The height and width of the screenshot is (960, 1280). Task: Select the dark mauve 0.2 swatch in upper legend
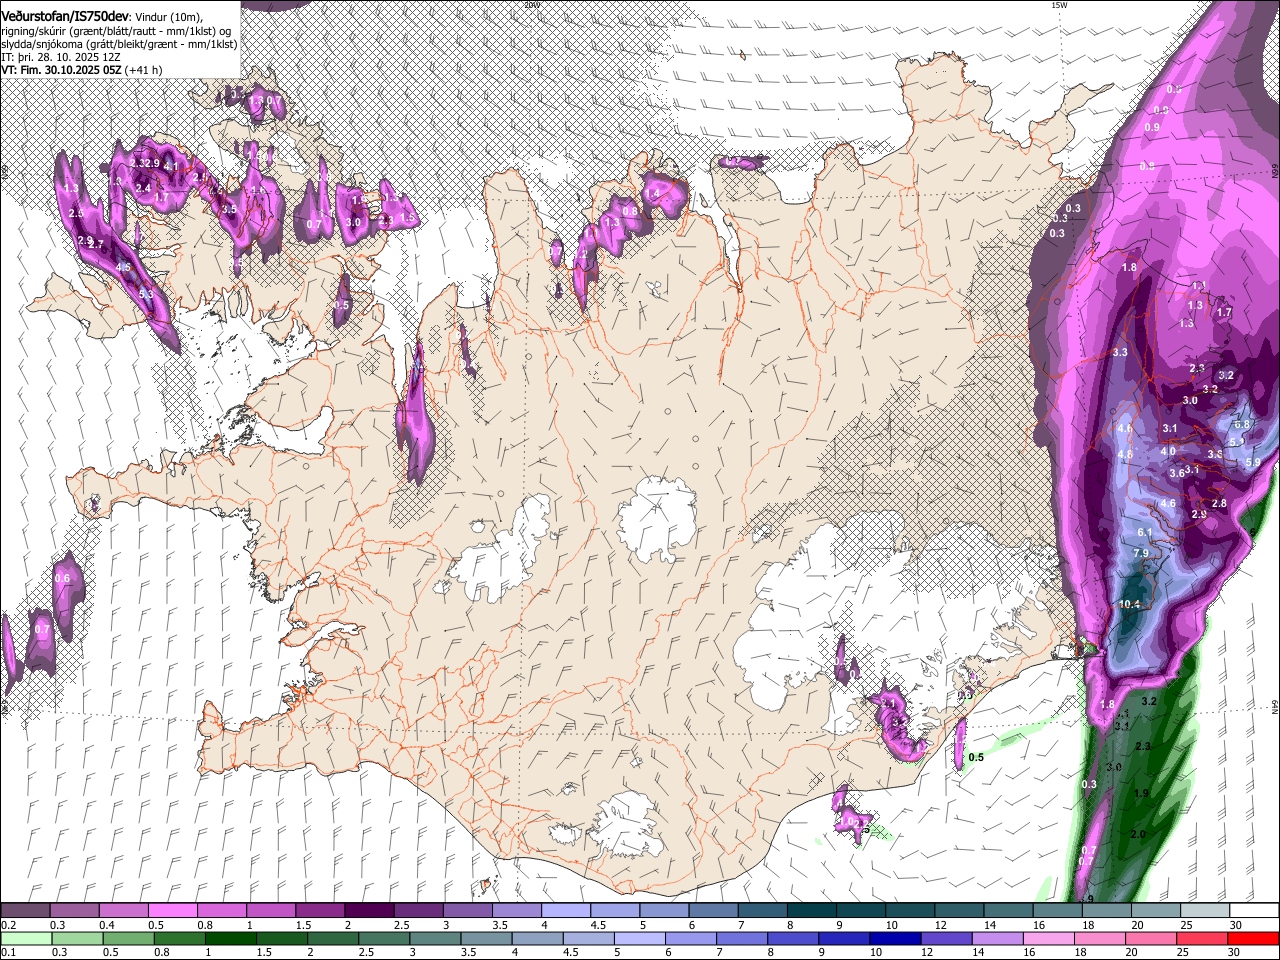click(25, 911)
